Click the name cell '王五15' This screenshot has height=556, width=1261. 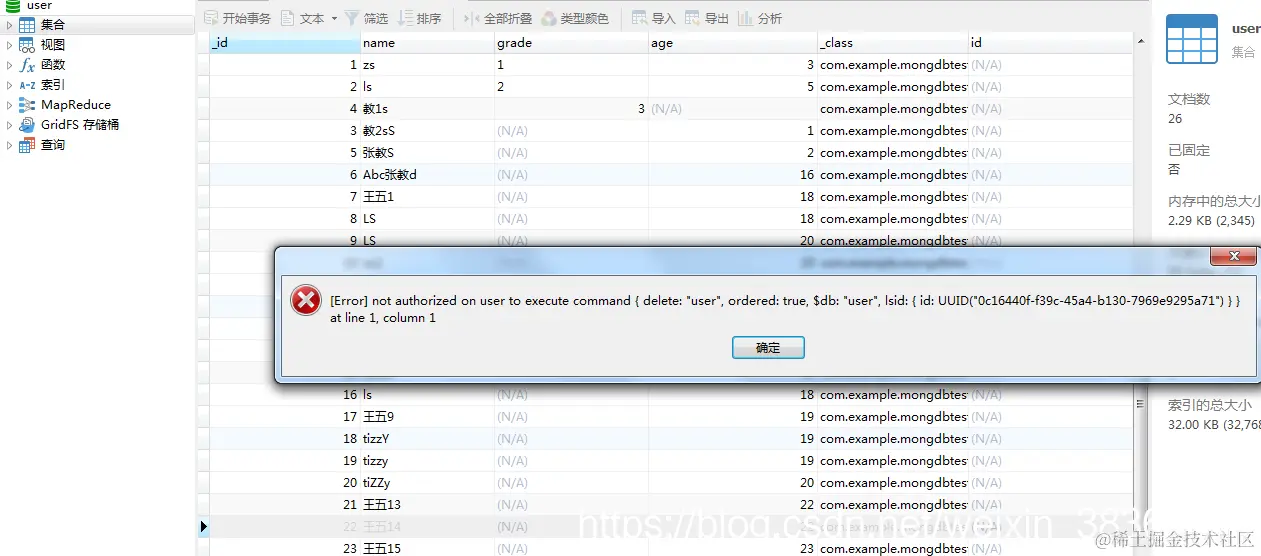(x=427, y=549)
